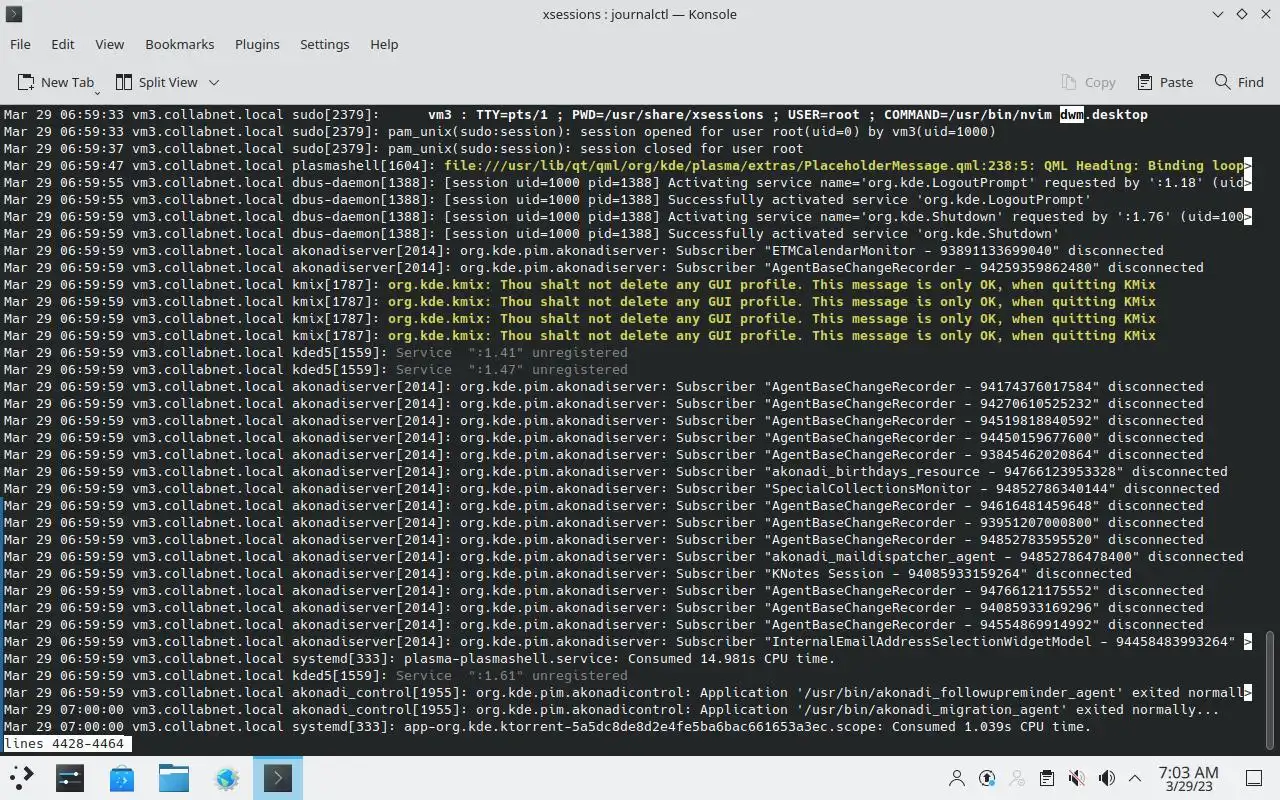Click the muted microphone tray icon
The image size is (1280, 800).
(1077, 778)
